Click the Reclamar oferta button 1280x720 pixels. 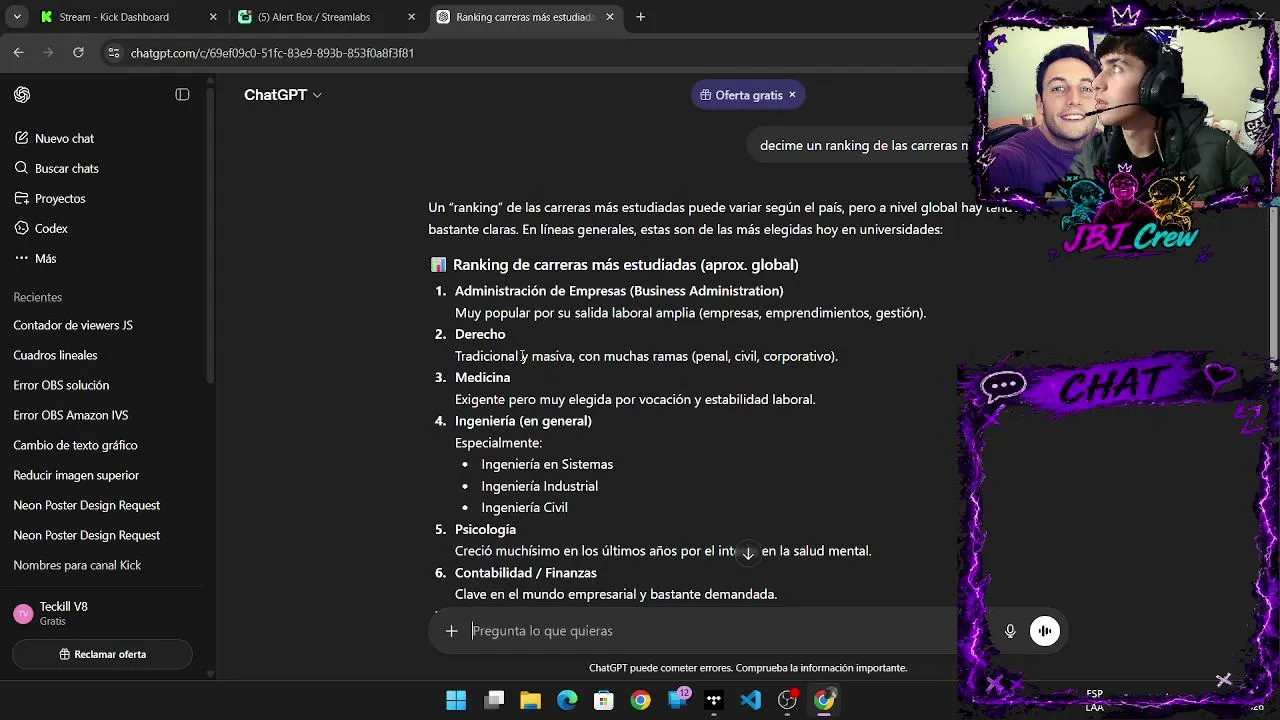point(102,654)
